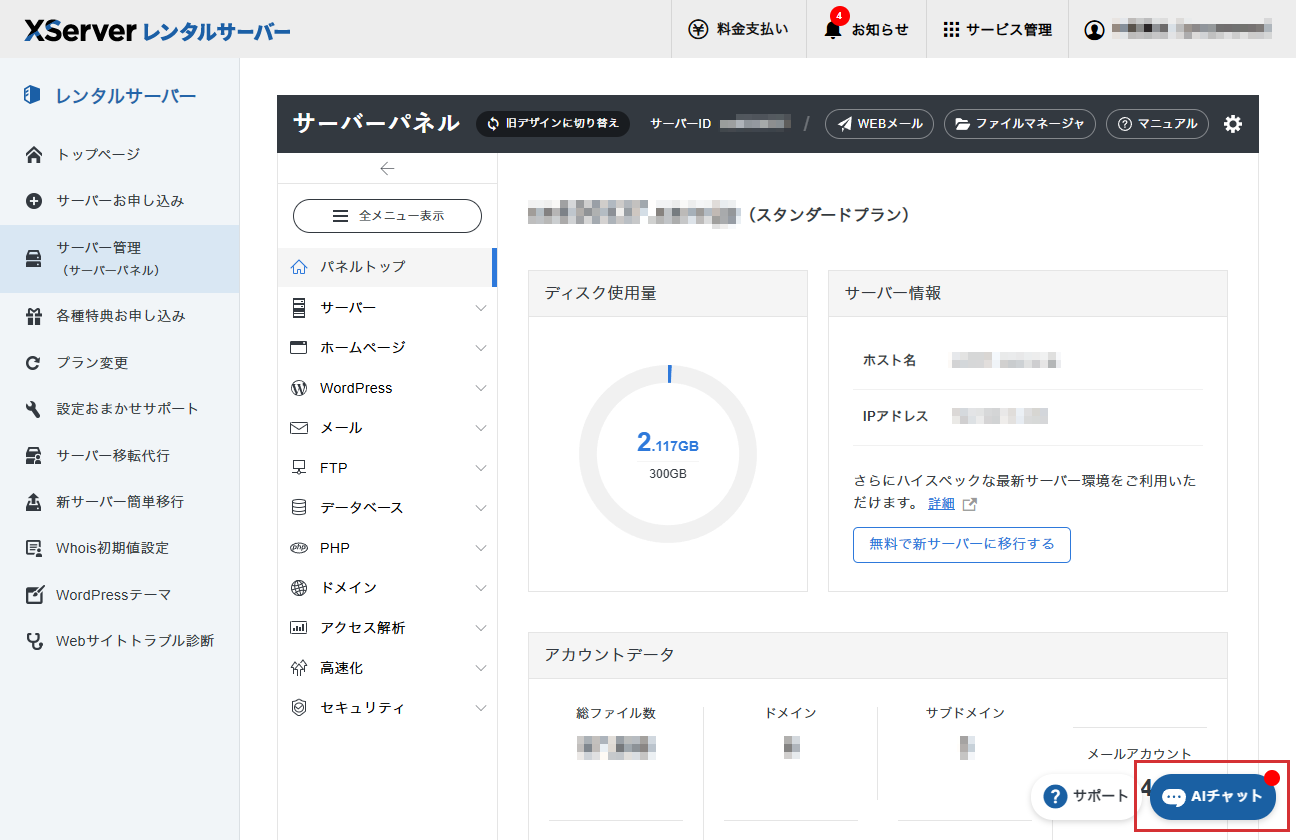Expand the PHP menu chevron

click(481, 548)
